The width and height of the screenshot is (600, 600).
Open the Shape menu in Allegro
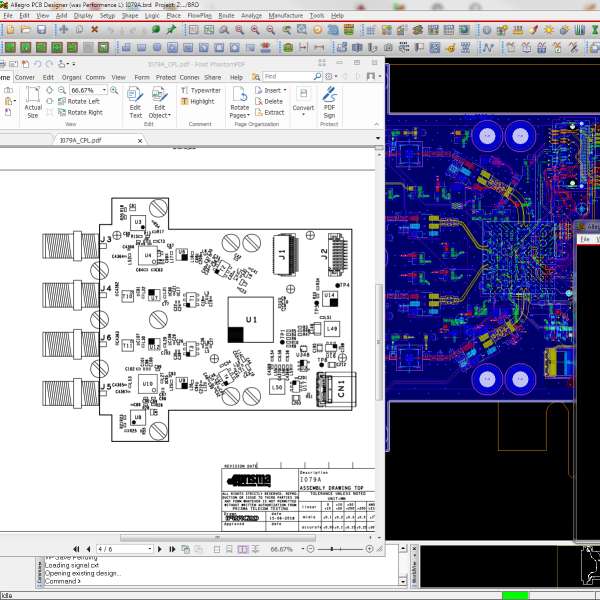click(130, 16)
